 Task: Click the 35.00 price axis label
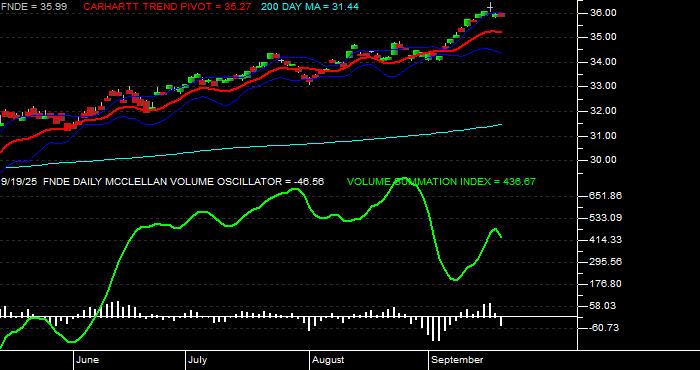(x=604, y=37)
